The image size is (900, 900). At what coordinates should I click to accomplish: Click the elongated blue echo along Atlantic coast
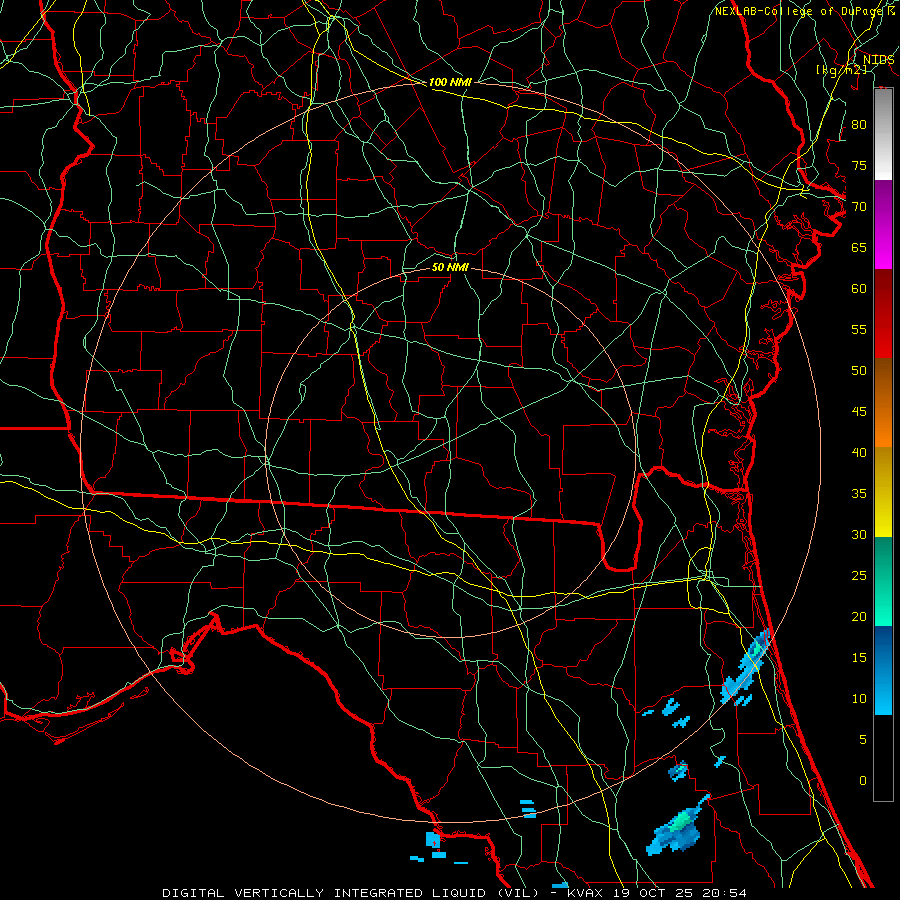tap(746, 667)
